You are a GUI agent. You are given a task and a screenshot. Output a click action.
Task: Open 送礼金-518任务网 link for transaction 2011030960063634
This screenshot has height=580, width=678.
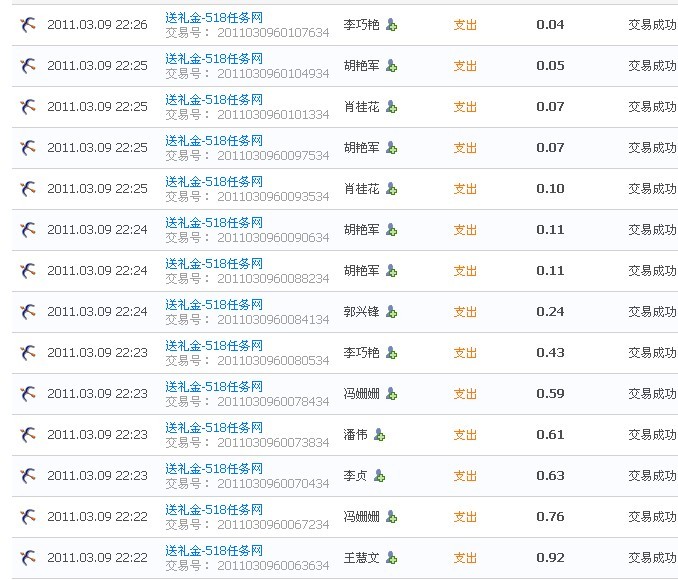pyautogui.click(x=214, y=551)
